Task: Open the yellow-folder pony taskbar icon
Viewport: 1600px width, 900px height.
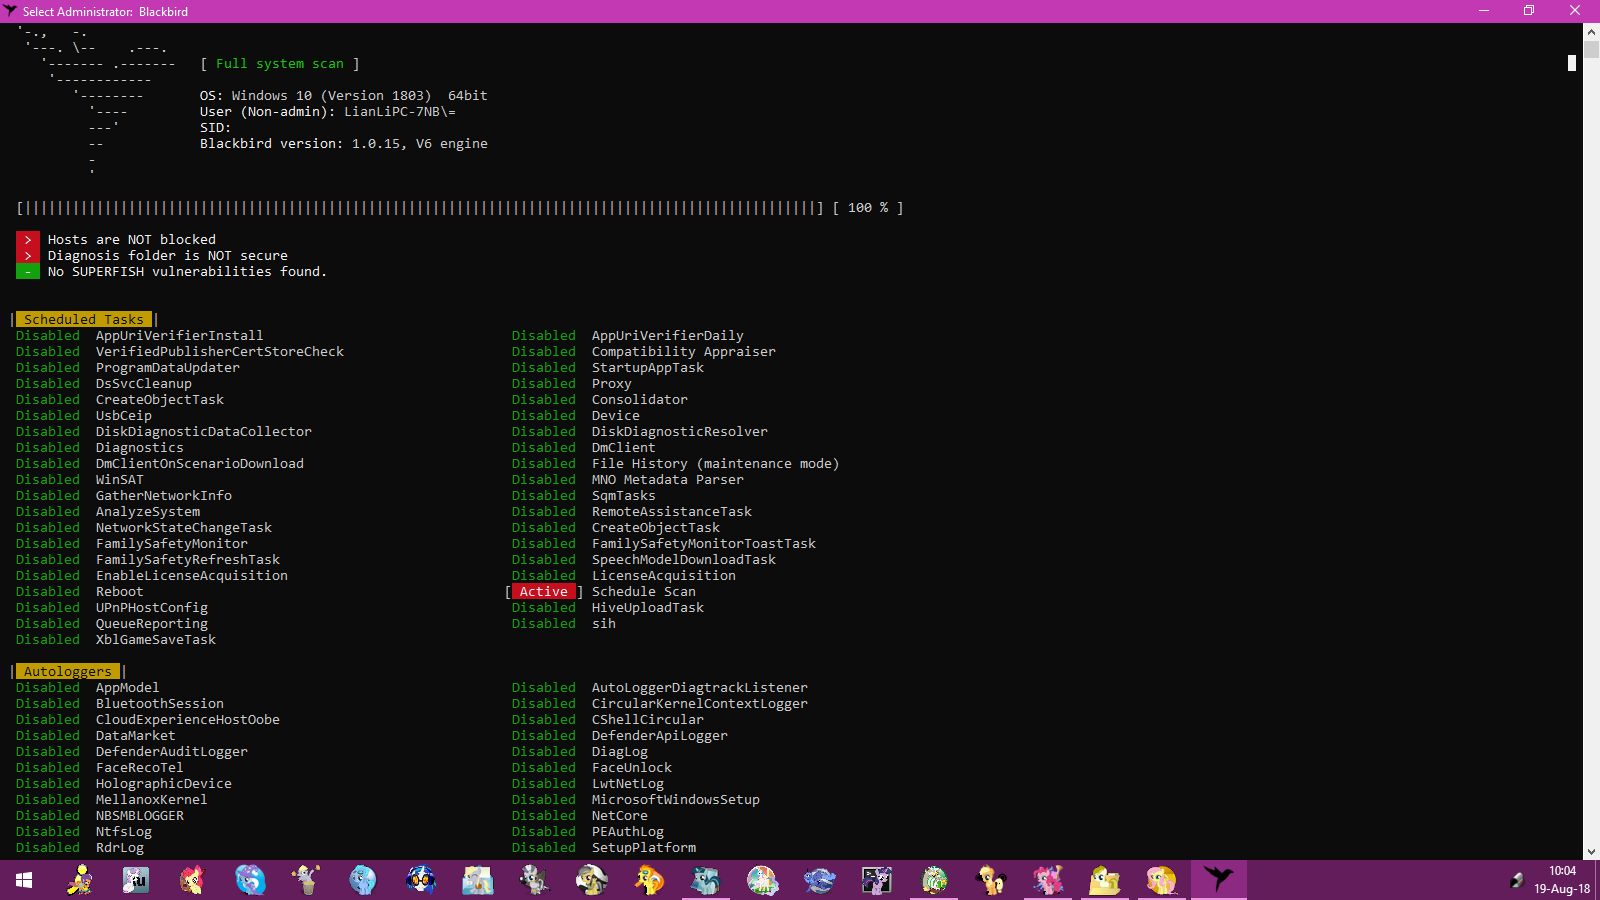Action: [1105, 880]
